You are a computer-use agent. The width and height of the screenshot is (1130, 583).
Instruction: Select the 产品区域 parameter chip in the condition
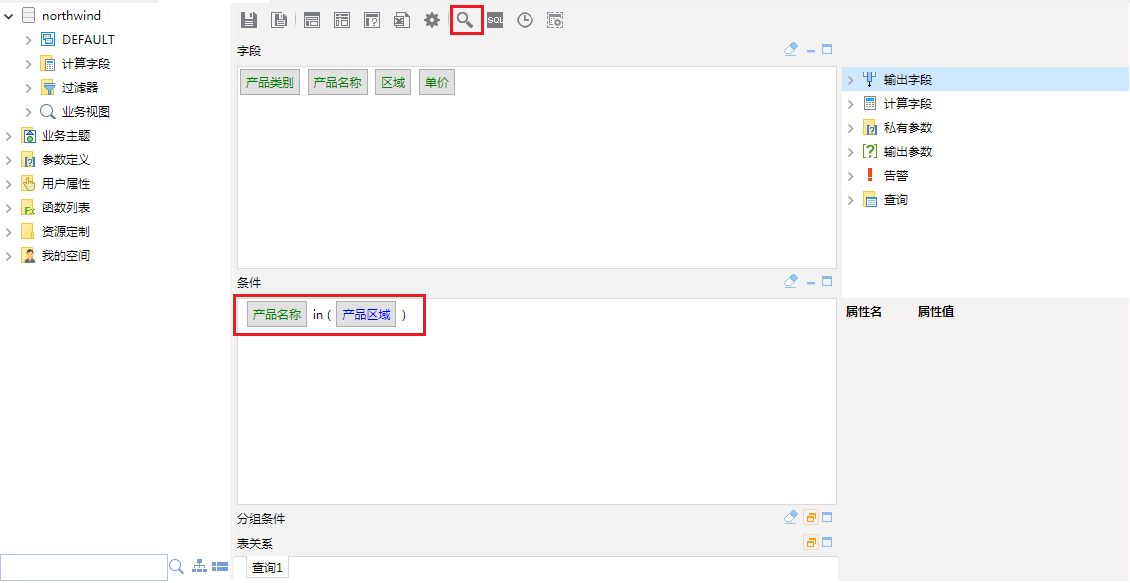366,314
